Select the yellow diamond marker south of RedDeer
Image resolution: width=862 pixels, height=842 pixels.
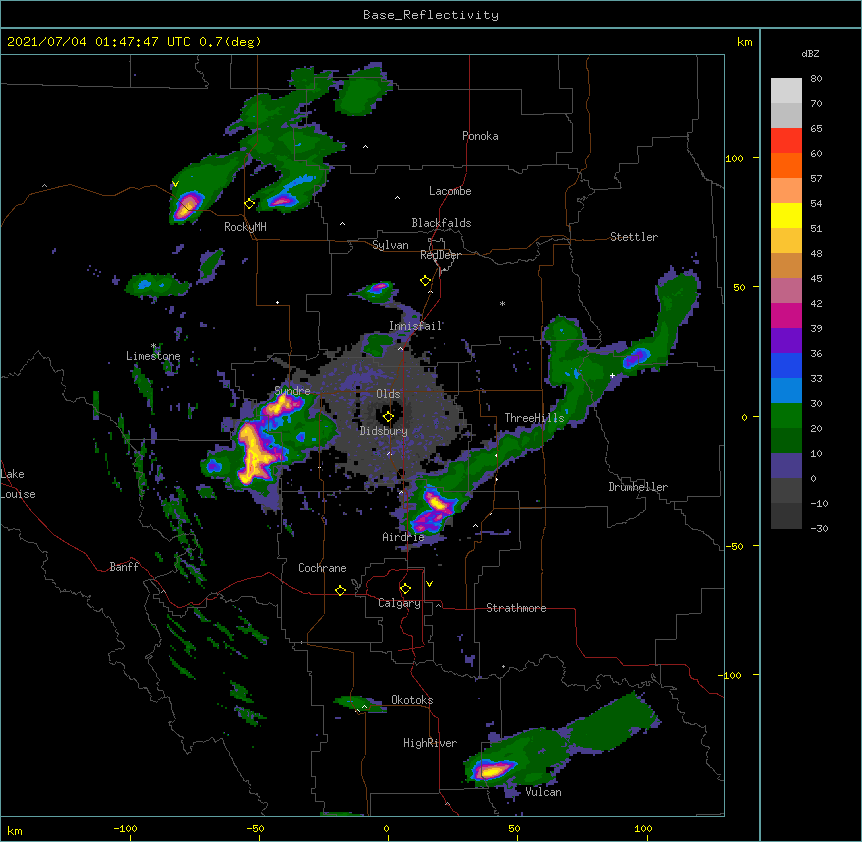(426, 280)
